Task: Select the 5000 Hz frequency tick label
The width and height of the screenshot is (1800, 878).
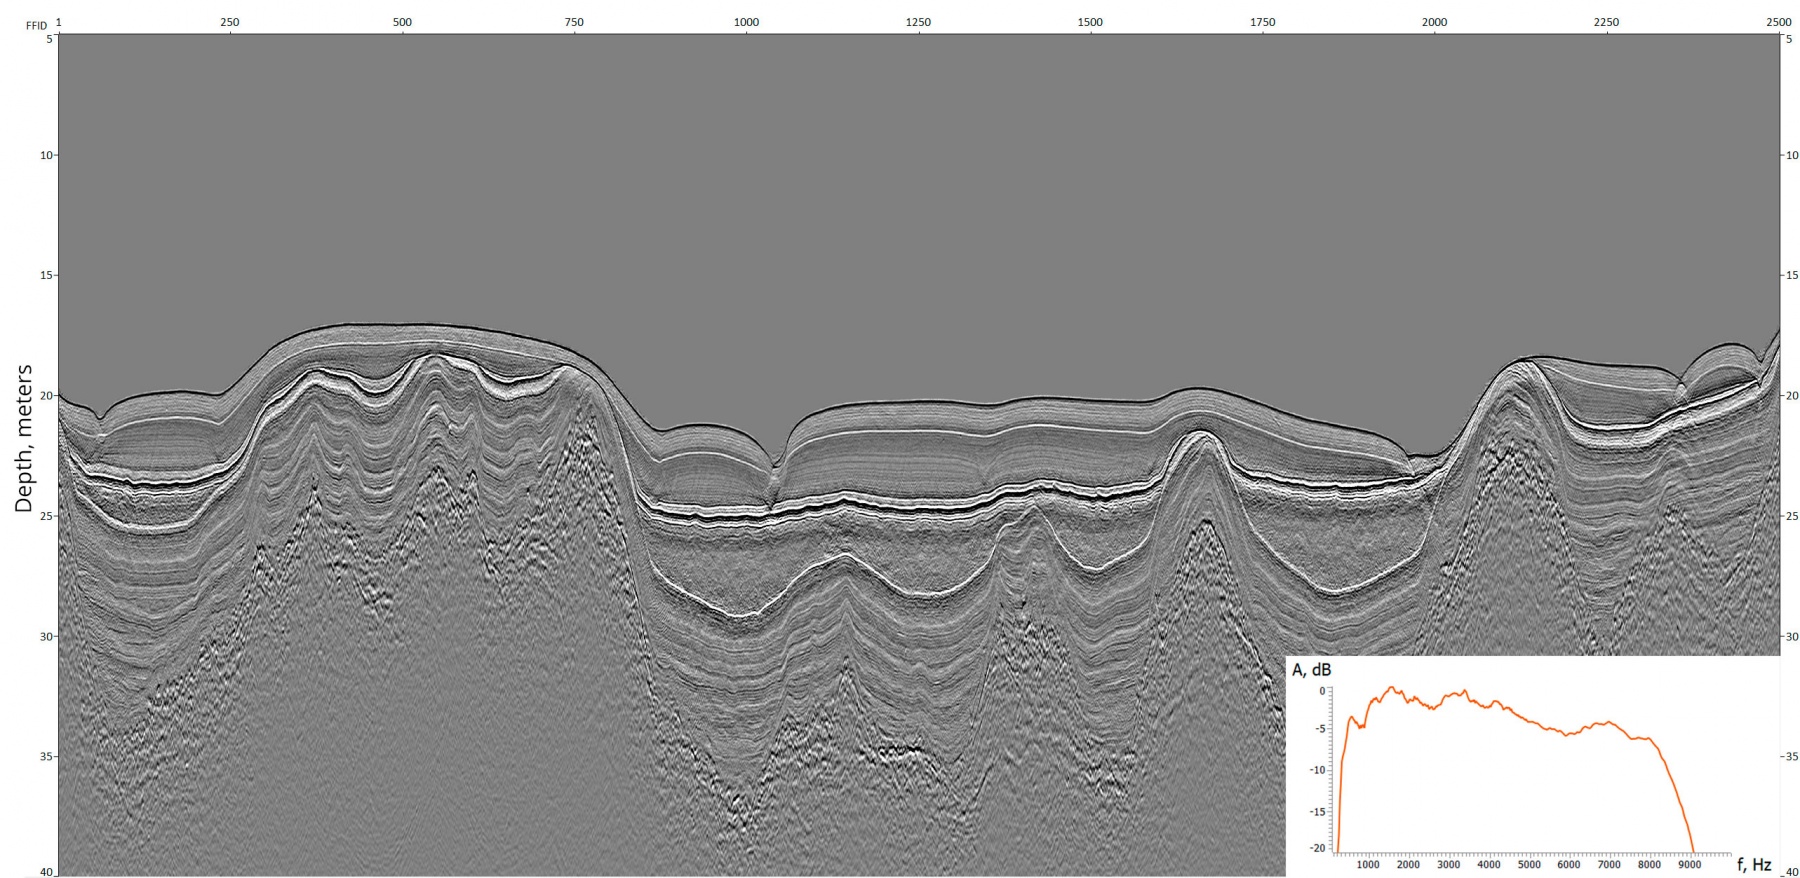Action: tap(1528, 865)
